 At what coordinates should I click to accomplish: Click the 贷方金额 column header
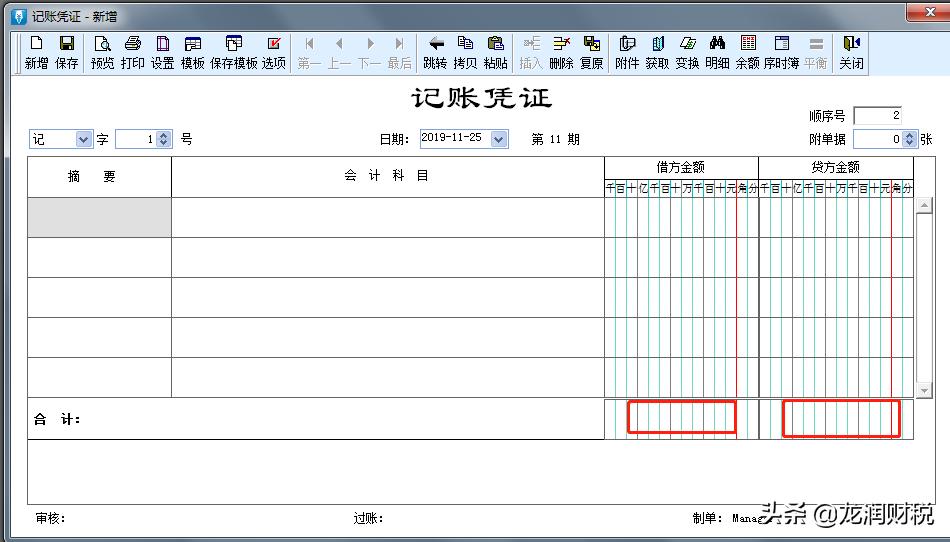click(836, 168)
